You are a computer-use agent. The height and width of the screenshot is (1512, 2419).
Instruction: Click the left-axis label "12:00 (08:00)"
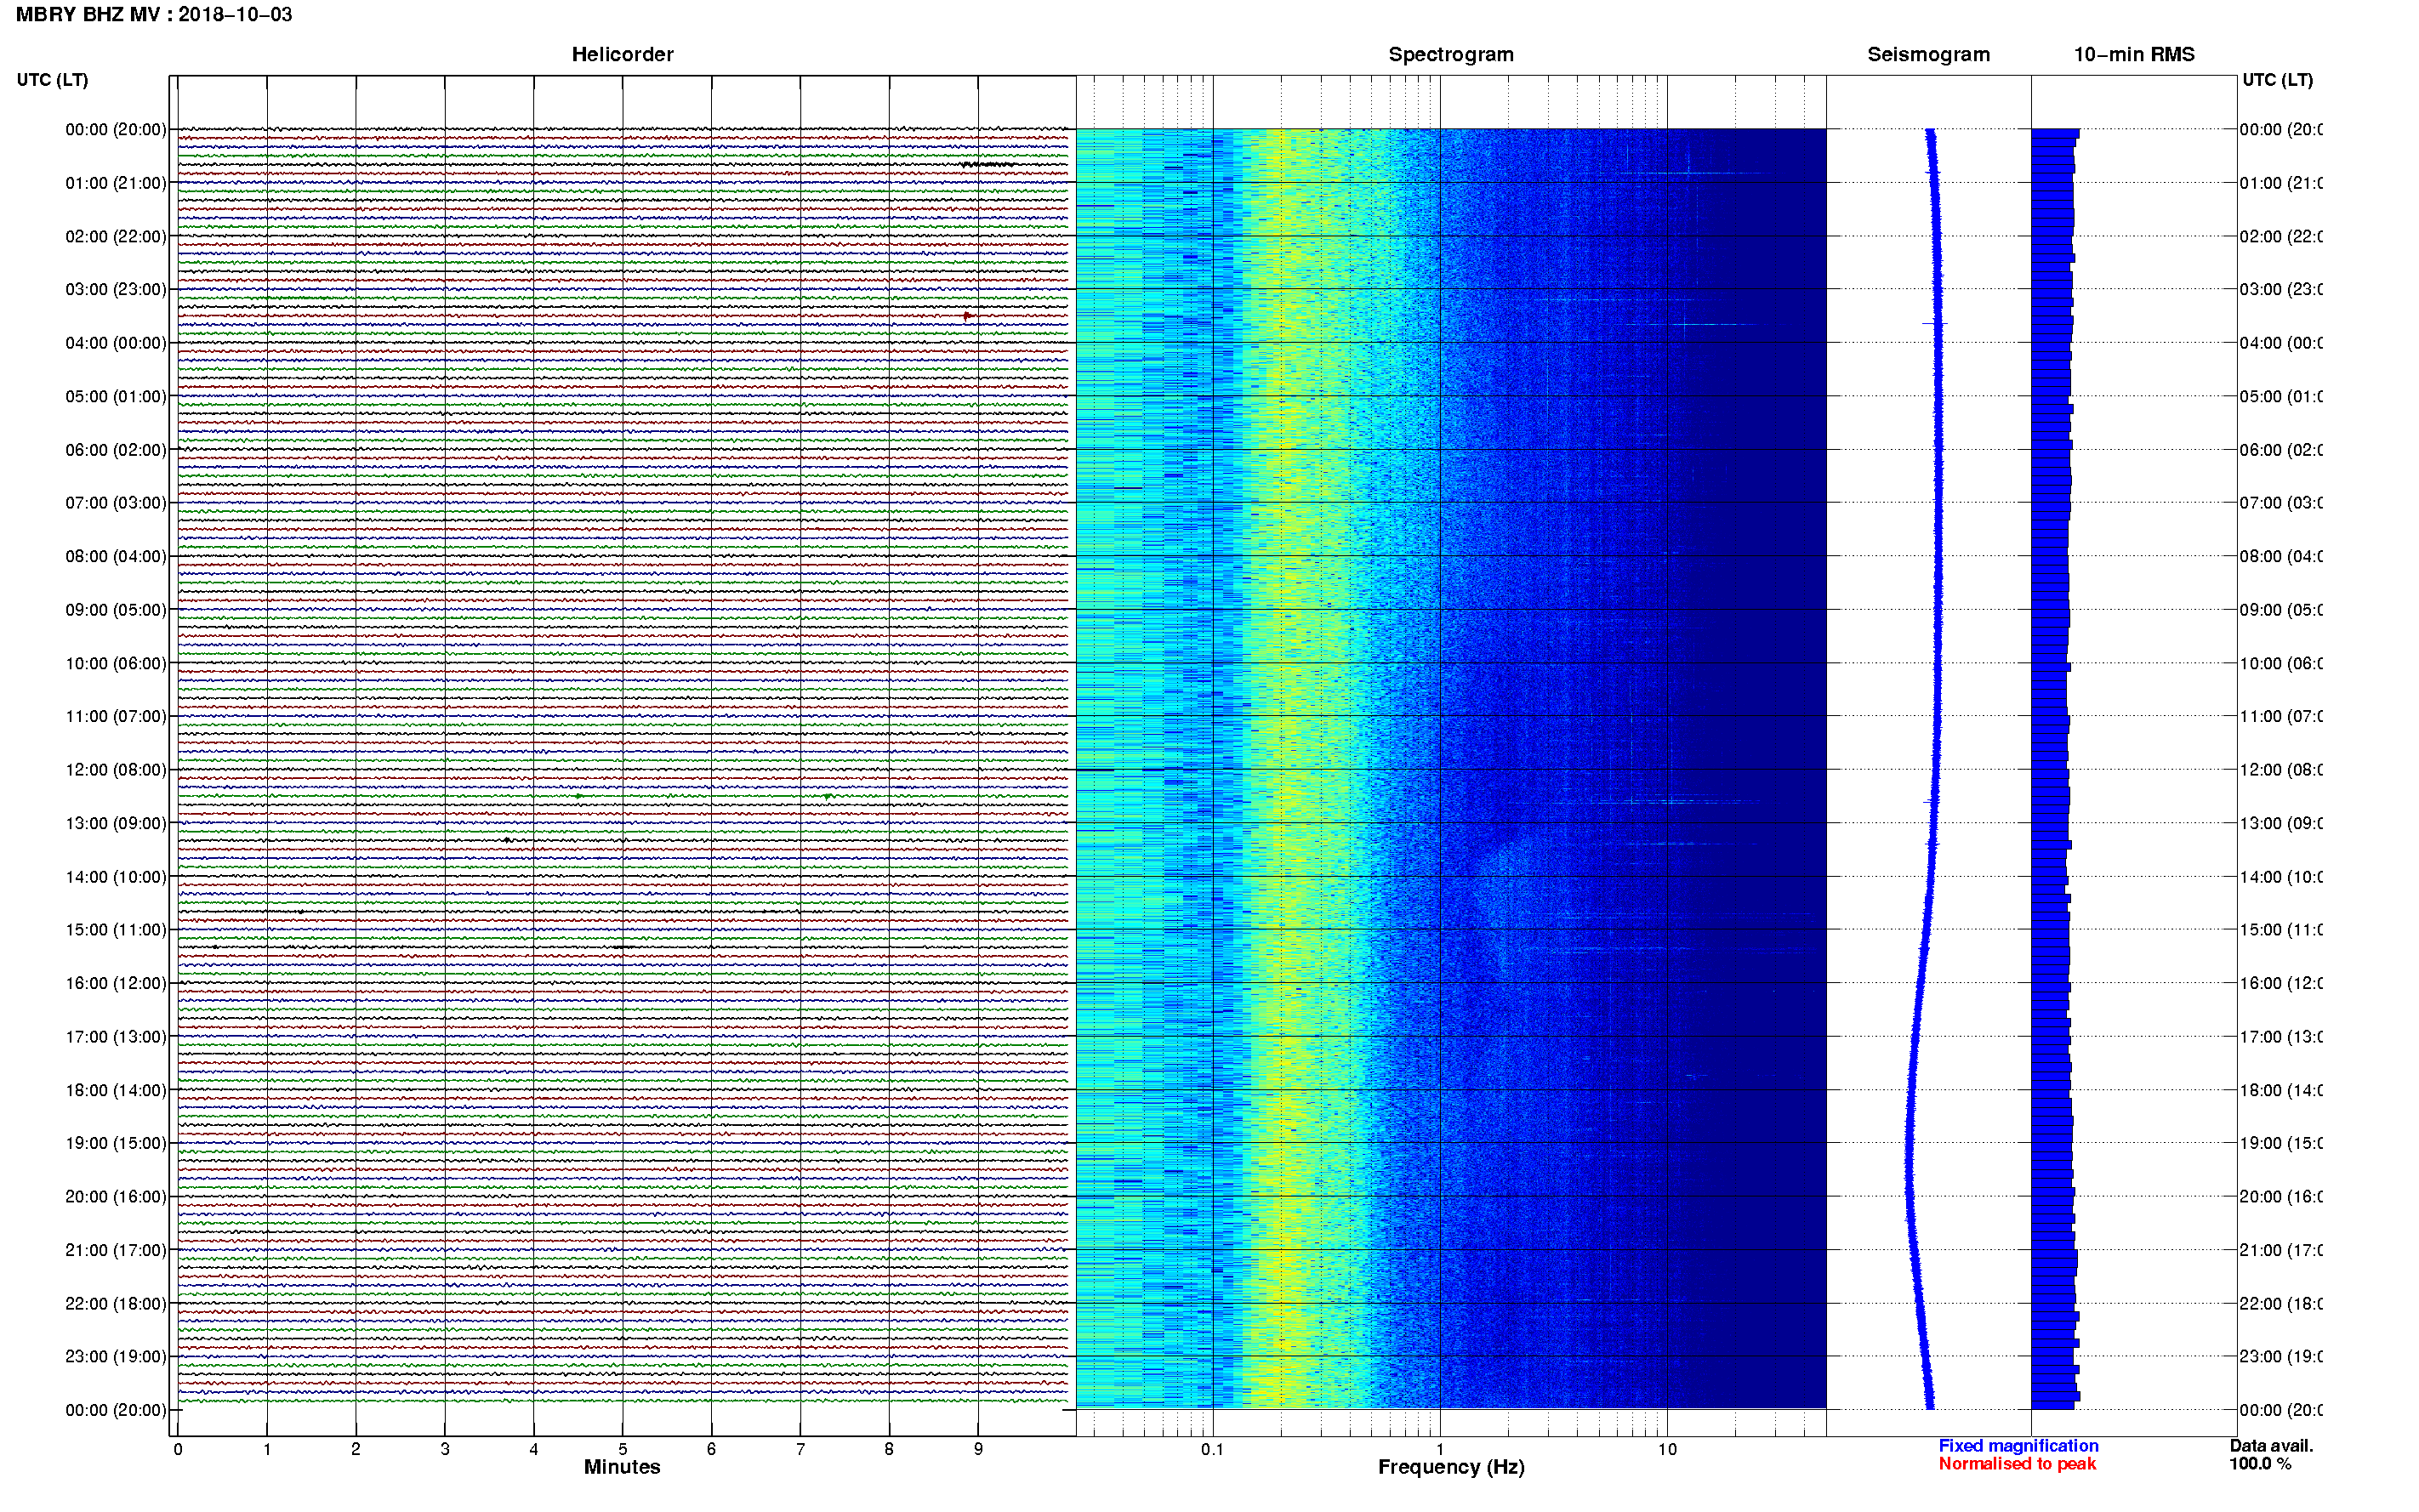(x=116, y=770)
